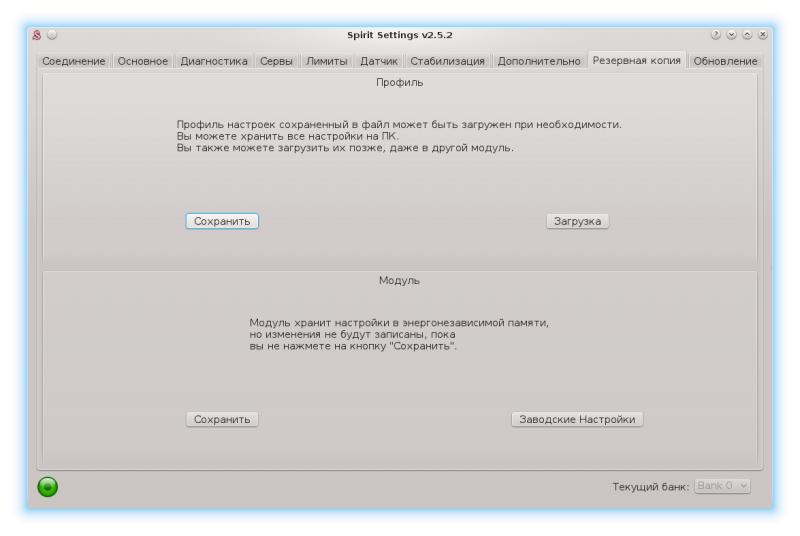
Task: Select the Сервы tab
Action: 276,61
